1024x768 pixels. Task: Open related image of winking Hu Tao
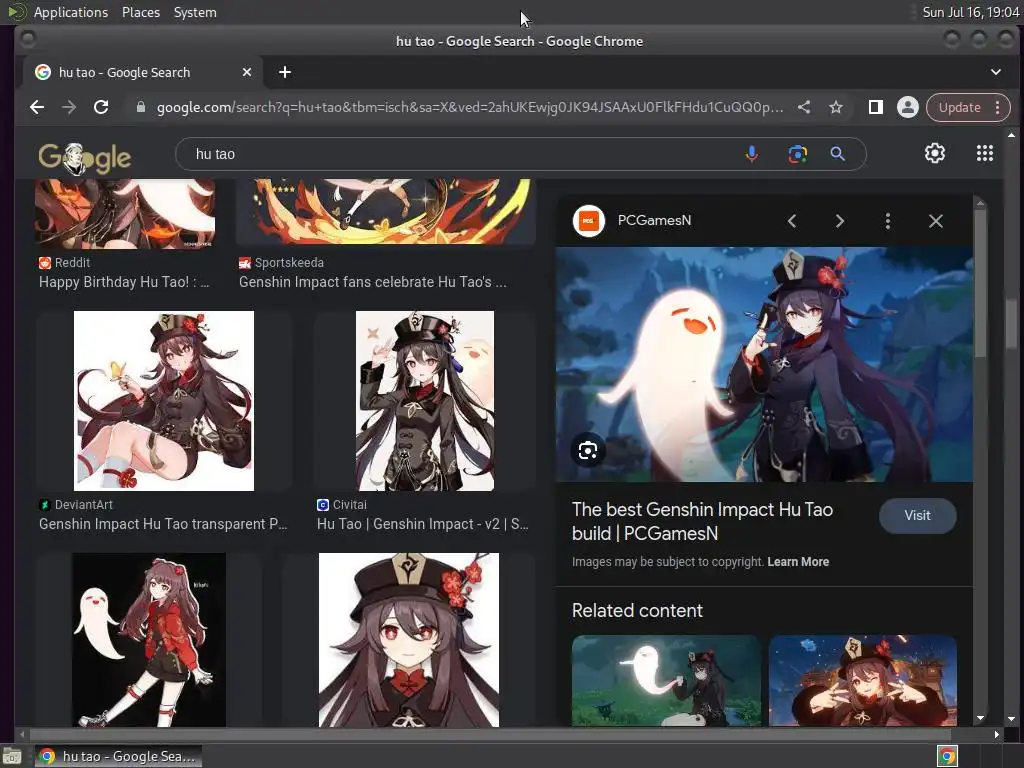pyautogui.click(x=863, y=680)
